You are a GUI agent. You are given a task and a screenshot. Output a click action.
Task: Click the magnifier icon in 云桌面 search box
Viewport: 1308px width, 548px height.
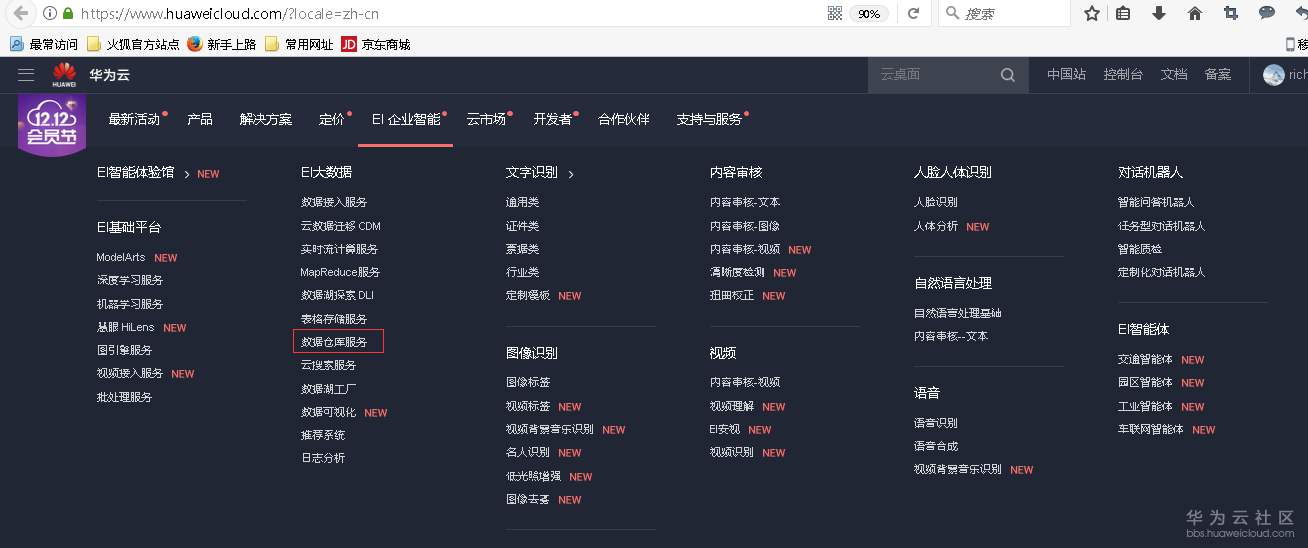1008,75
